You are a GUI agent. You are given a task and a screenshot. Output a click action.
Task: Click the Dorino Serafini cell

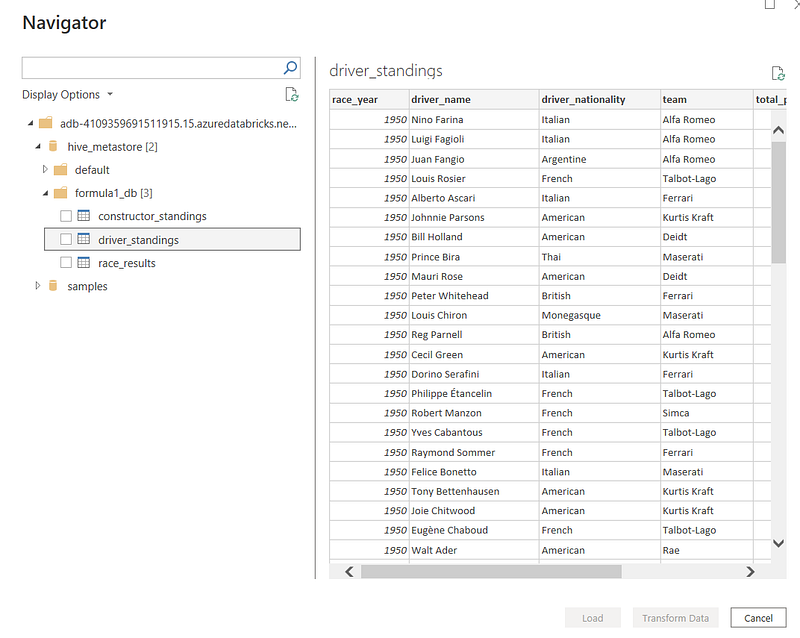pos(474,374)
